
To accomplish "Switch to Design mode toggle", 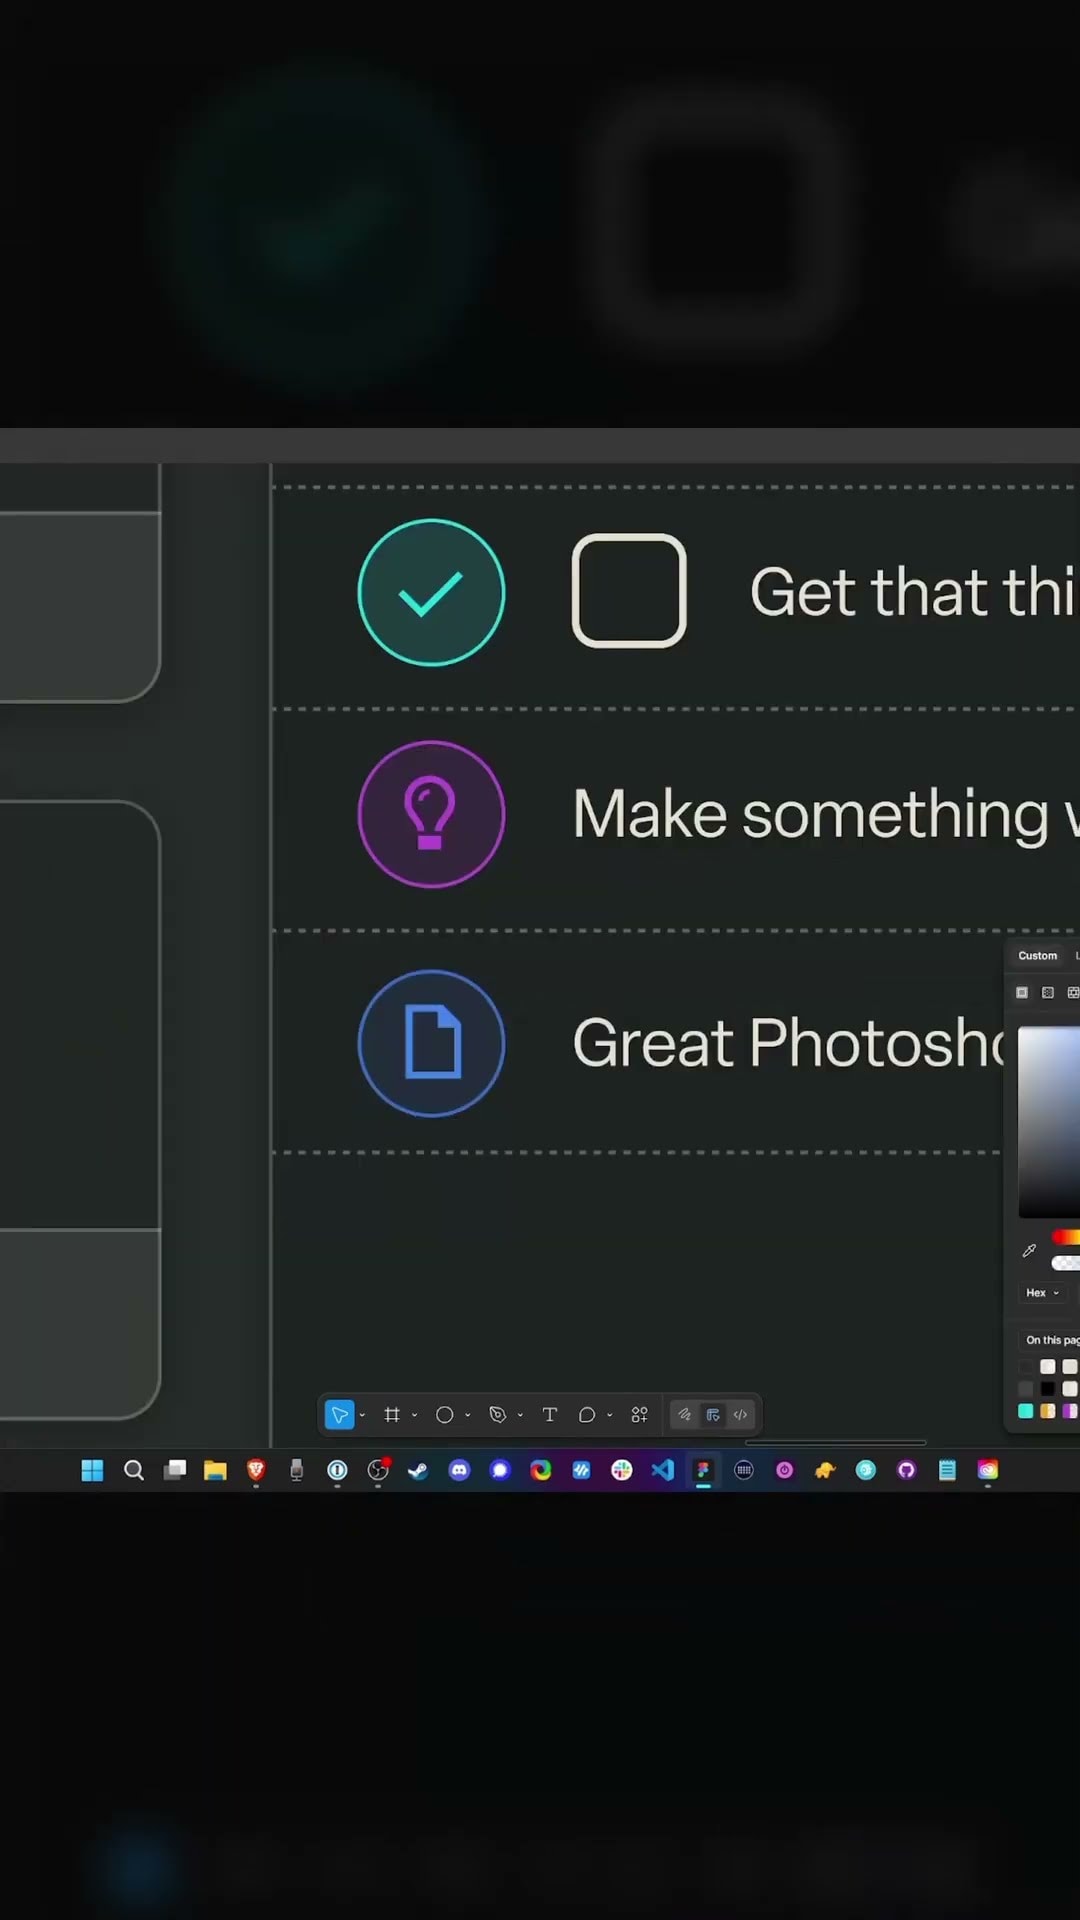I will (x=713, y=1414).
